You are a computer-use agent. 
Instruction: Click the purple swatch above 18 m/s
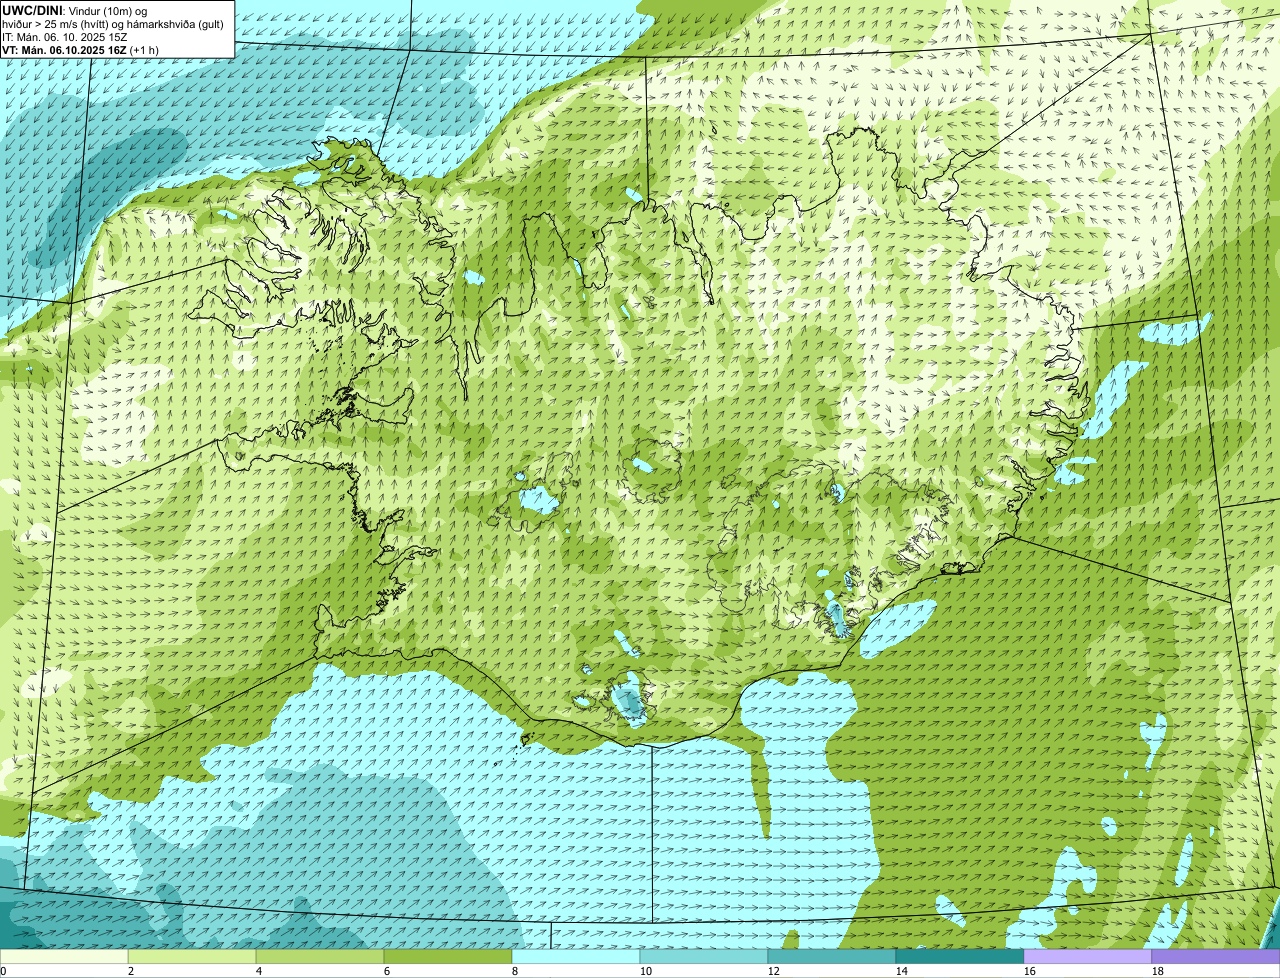[x=1216, y=956]
